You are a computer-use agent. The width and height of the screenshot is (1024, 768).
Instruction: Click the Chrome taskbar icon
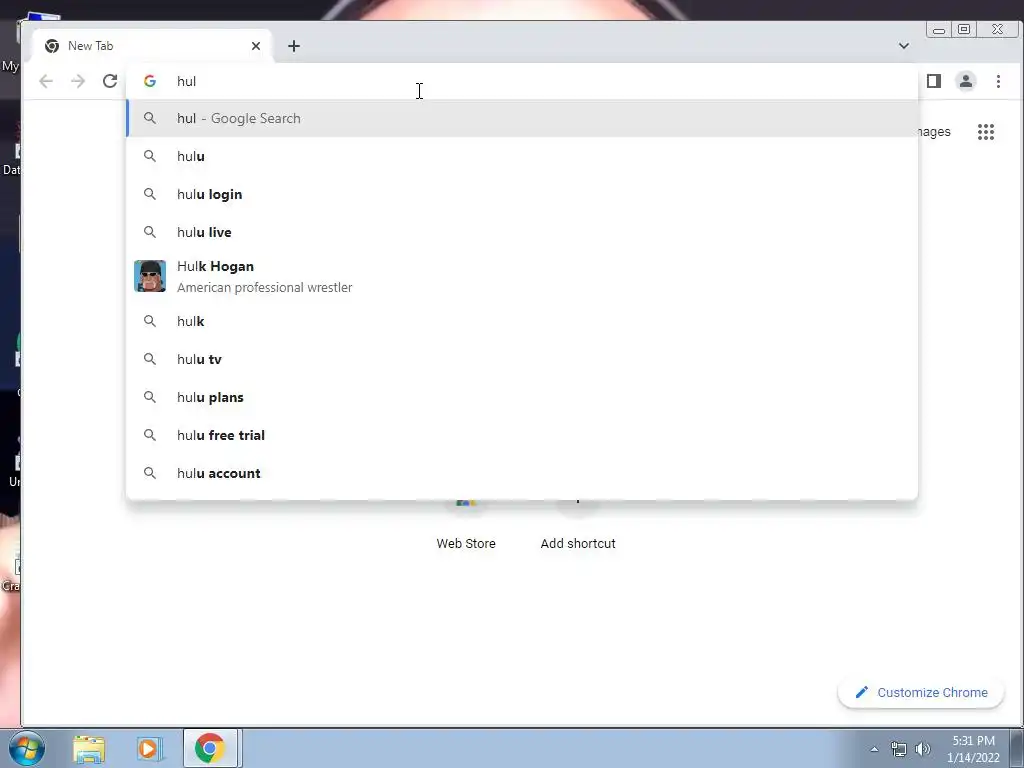(x=210, y=748)
